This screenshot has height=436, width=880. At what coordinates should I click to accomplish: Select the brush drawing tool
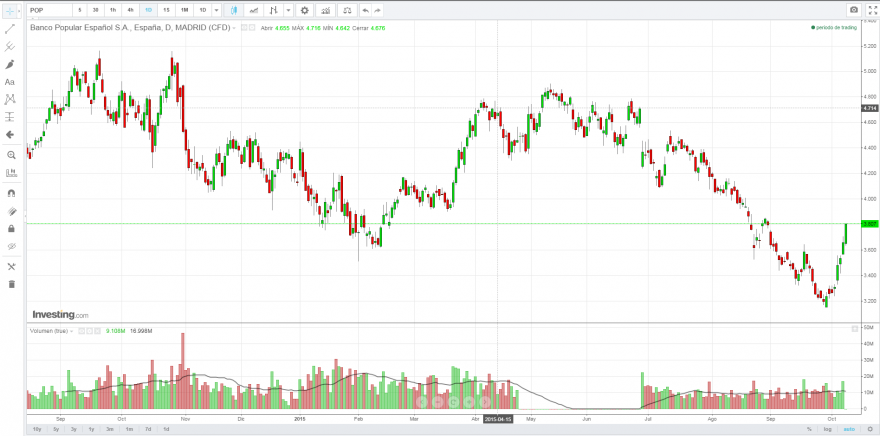pos(10,65)
